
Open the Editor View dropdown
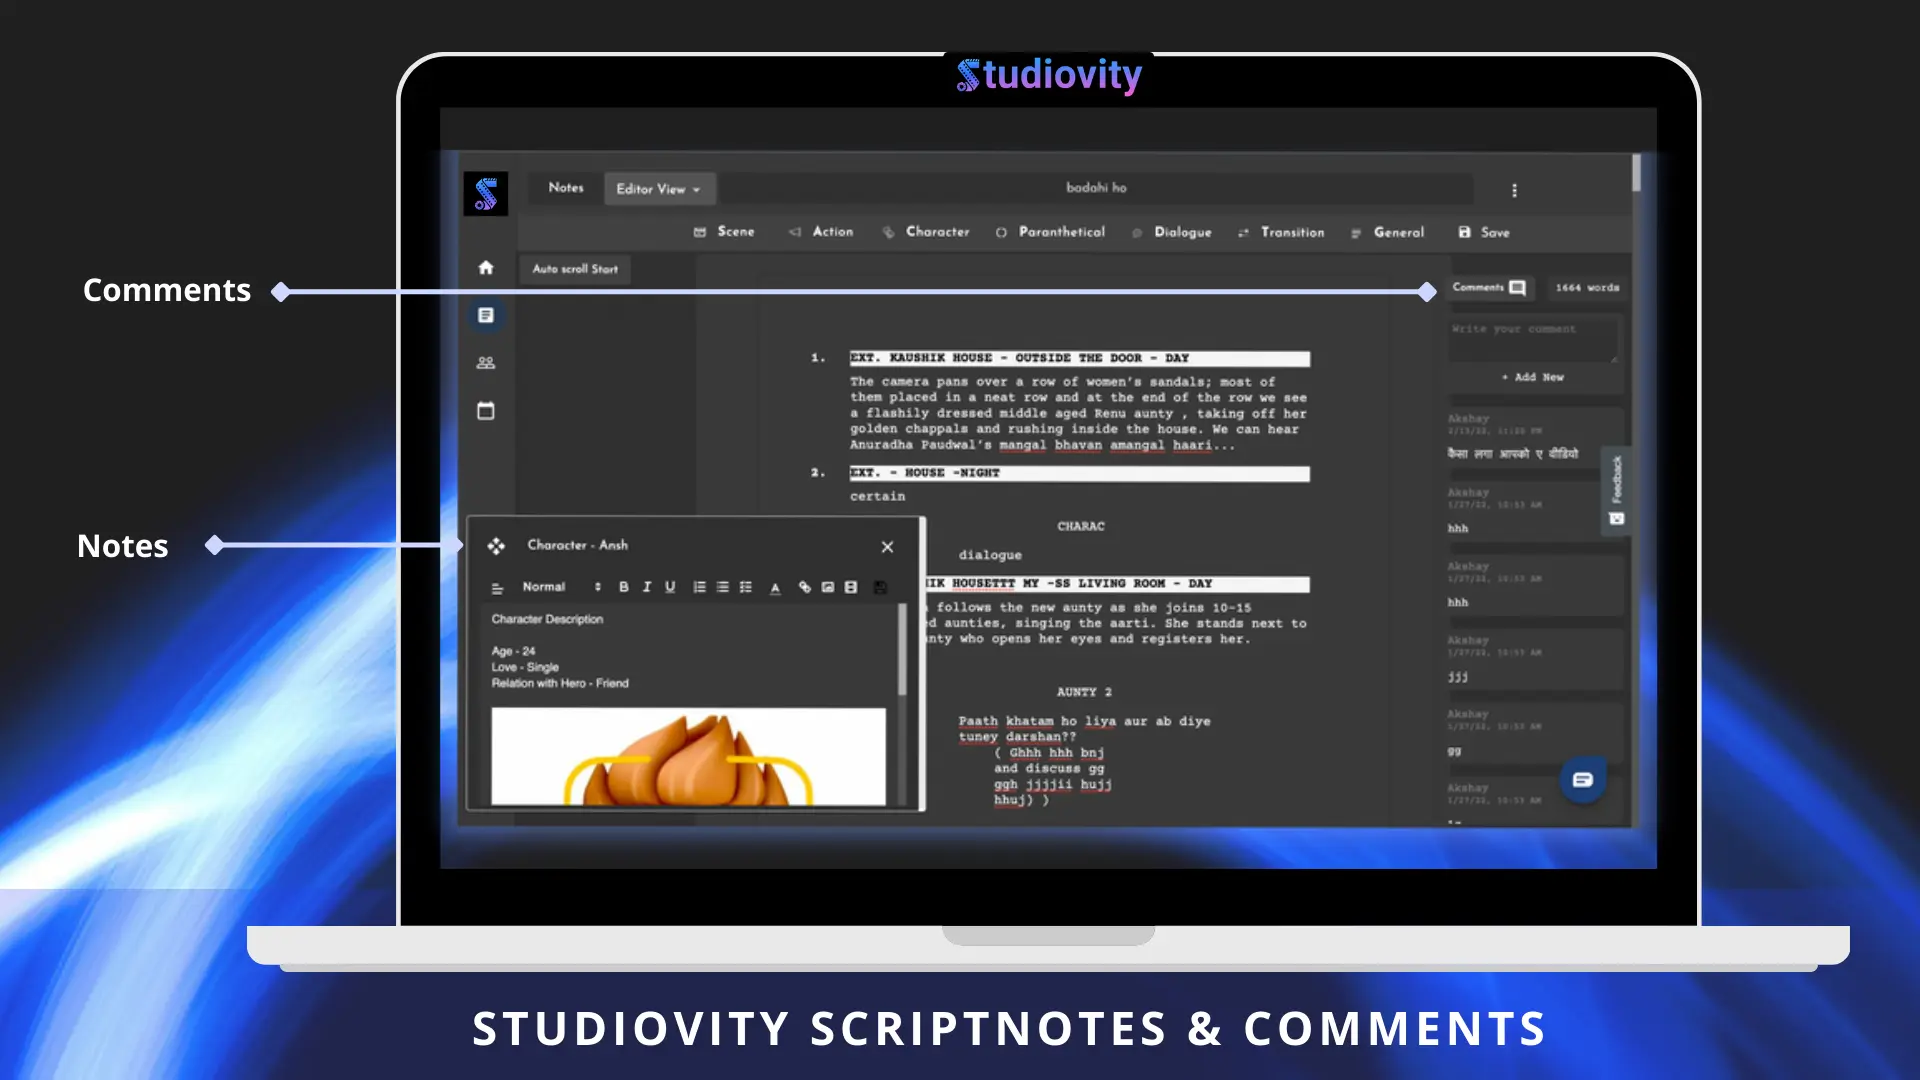pyautogui.click(x=659, y=188)
